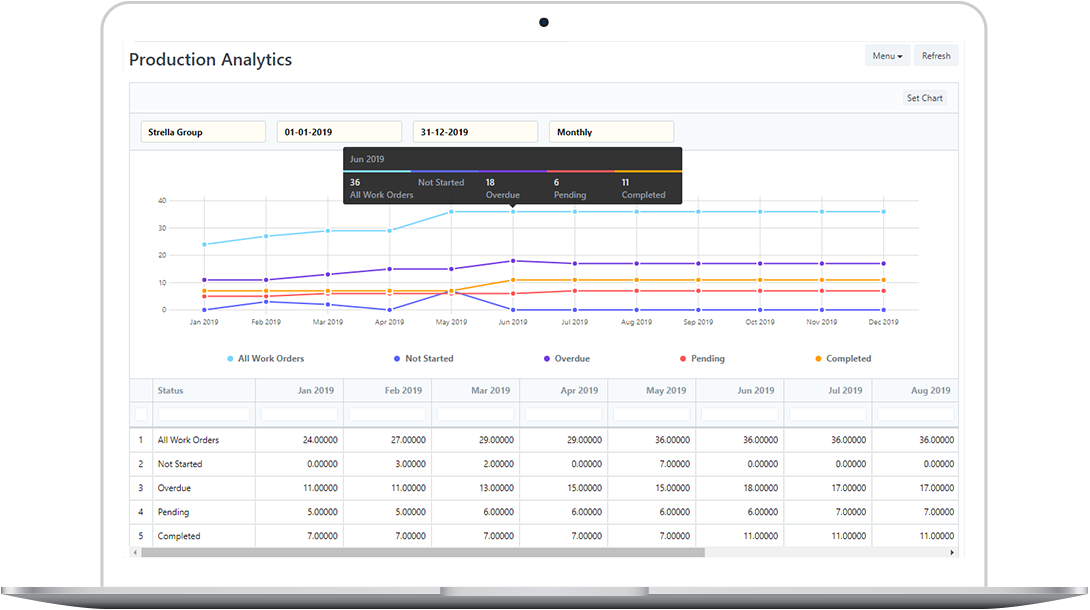The image size is (1090, 610).
Task: Hide the Pending series via legend
Action: [707, 359]
